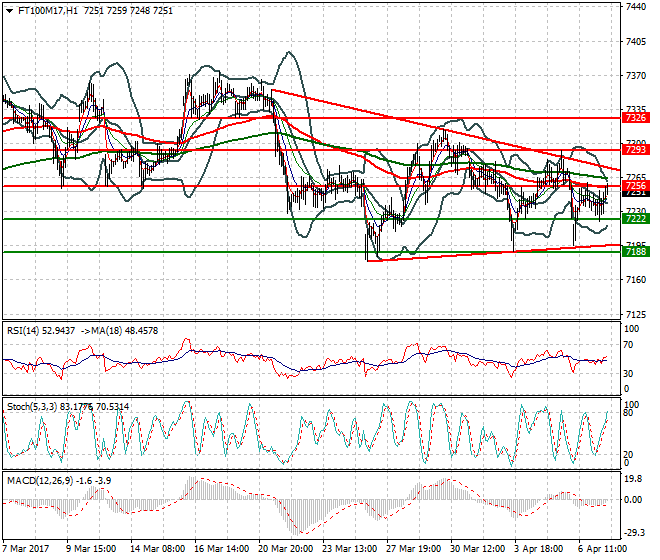Click the 7160 price scale value

pyautogui.click(x=636, y=280)
